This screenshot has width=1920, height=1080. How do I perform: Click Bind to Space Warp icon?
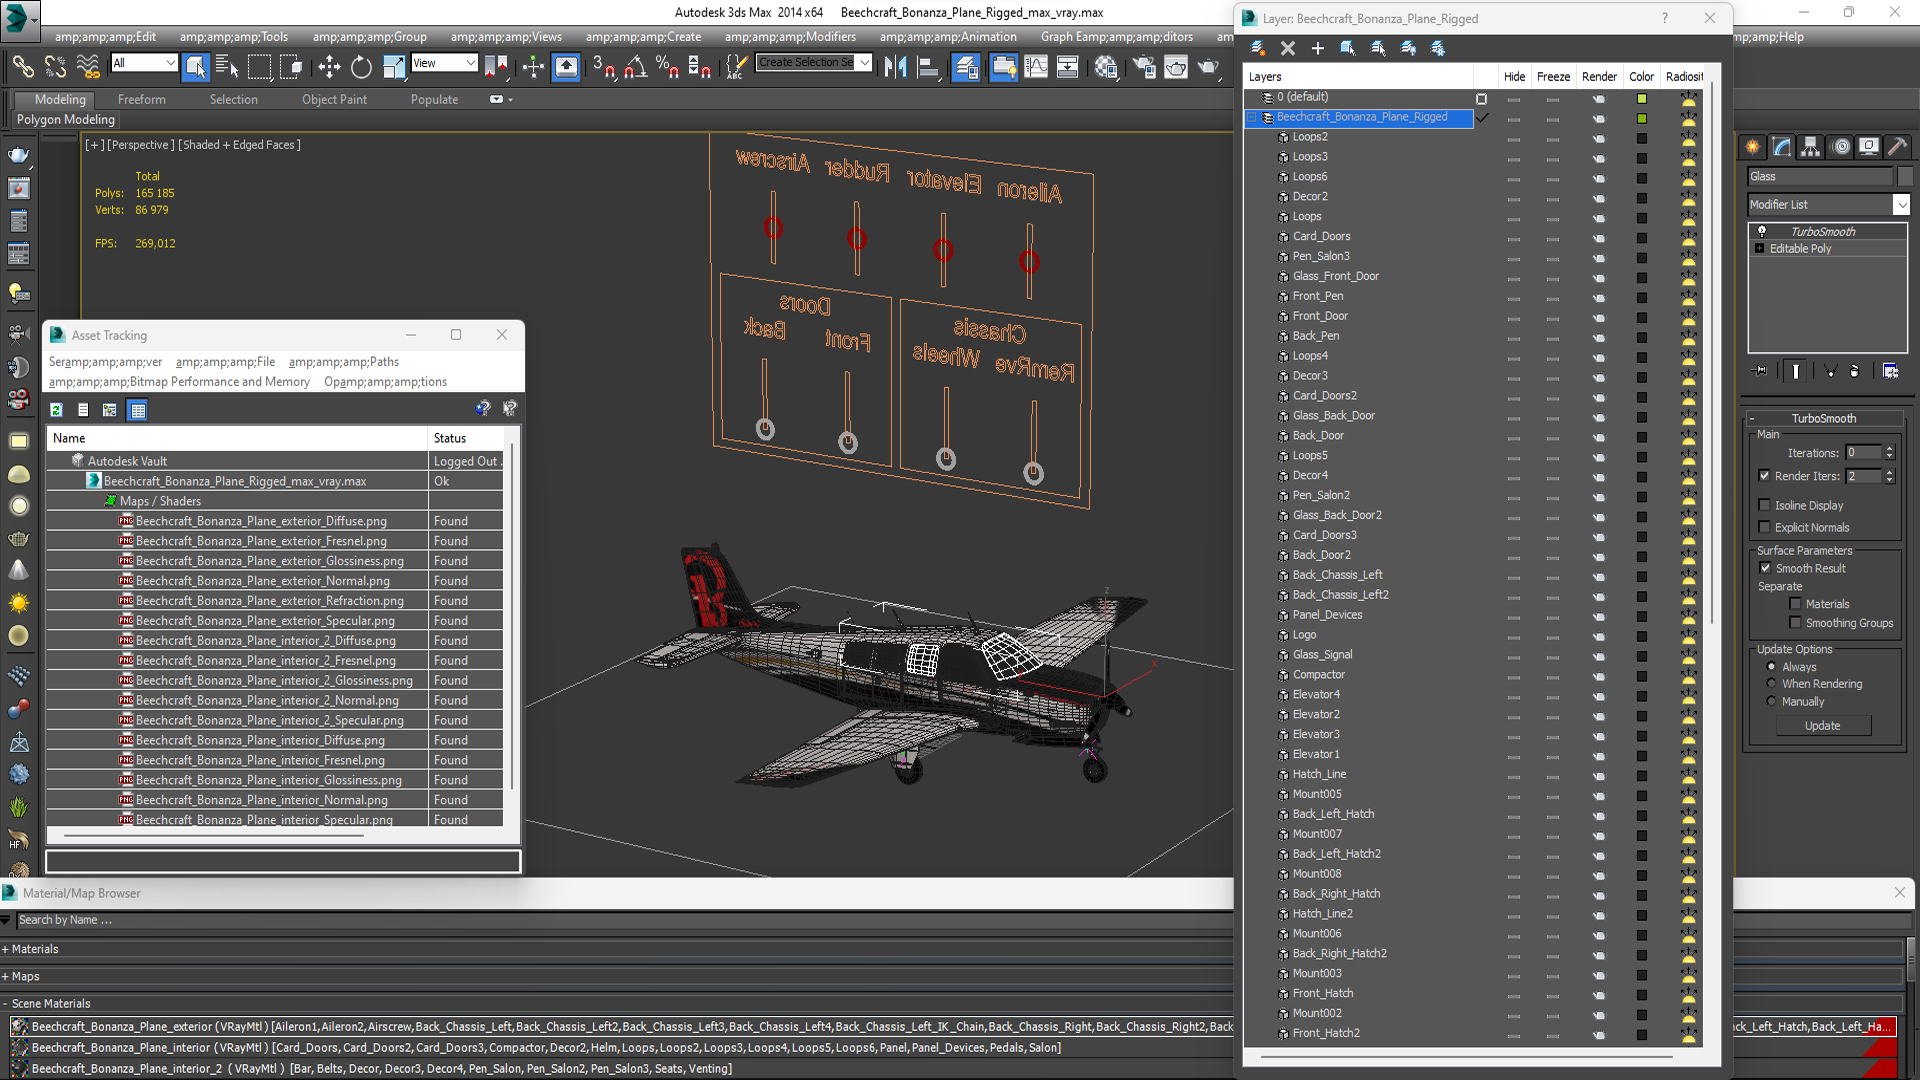88,66
